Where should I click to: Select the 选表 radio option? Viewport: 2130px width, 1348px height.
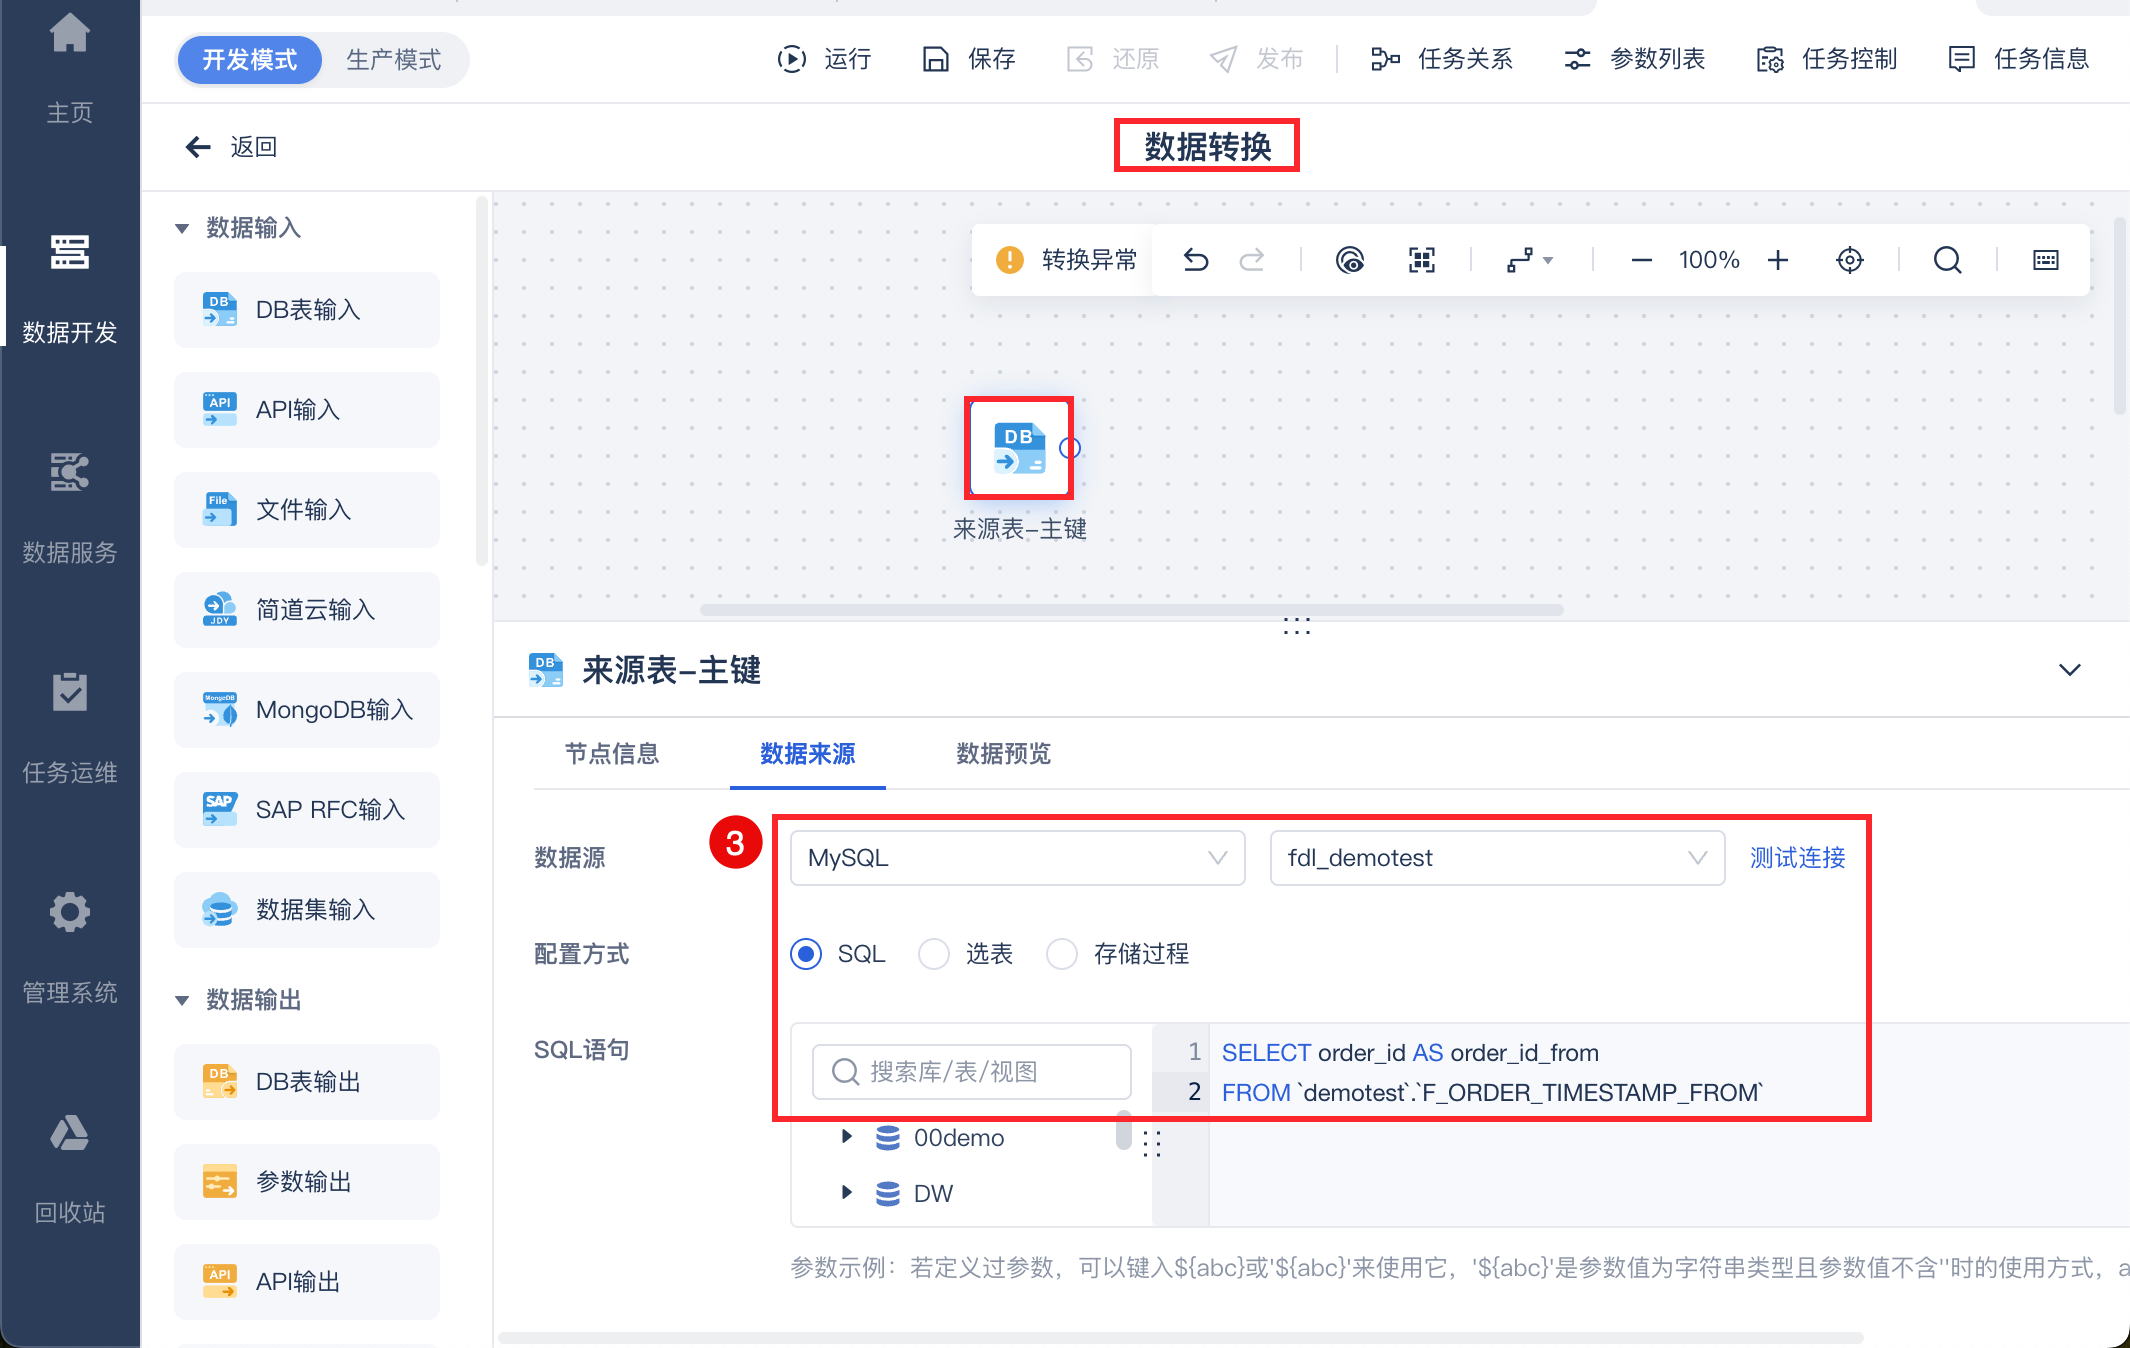934,954
